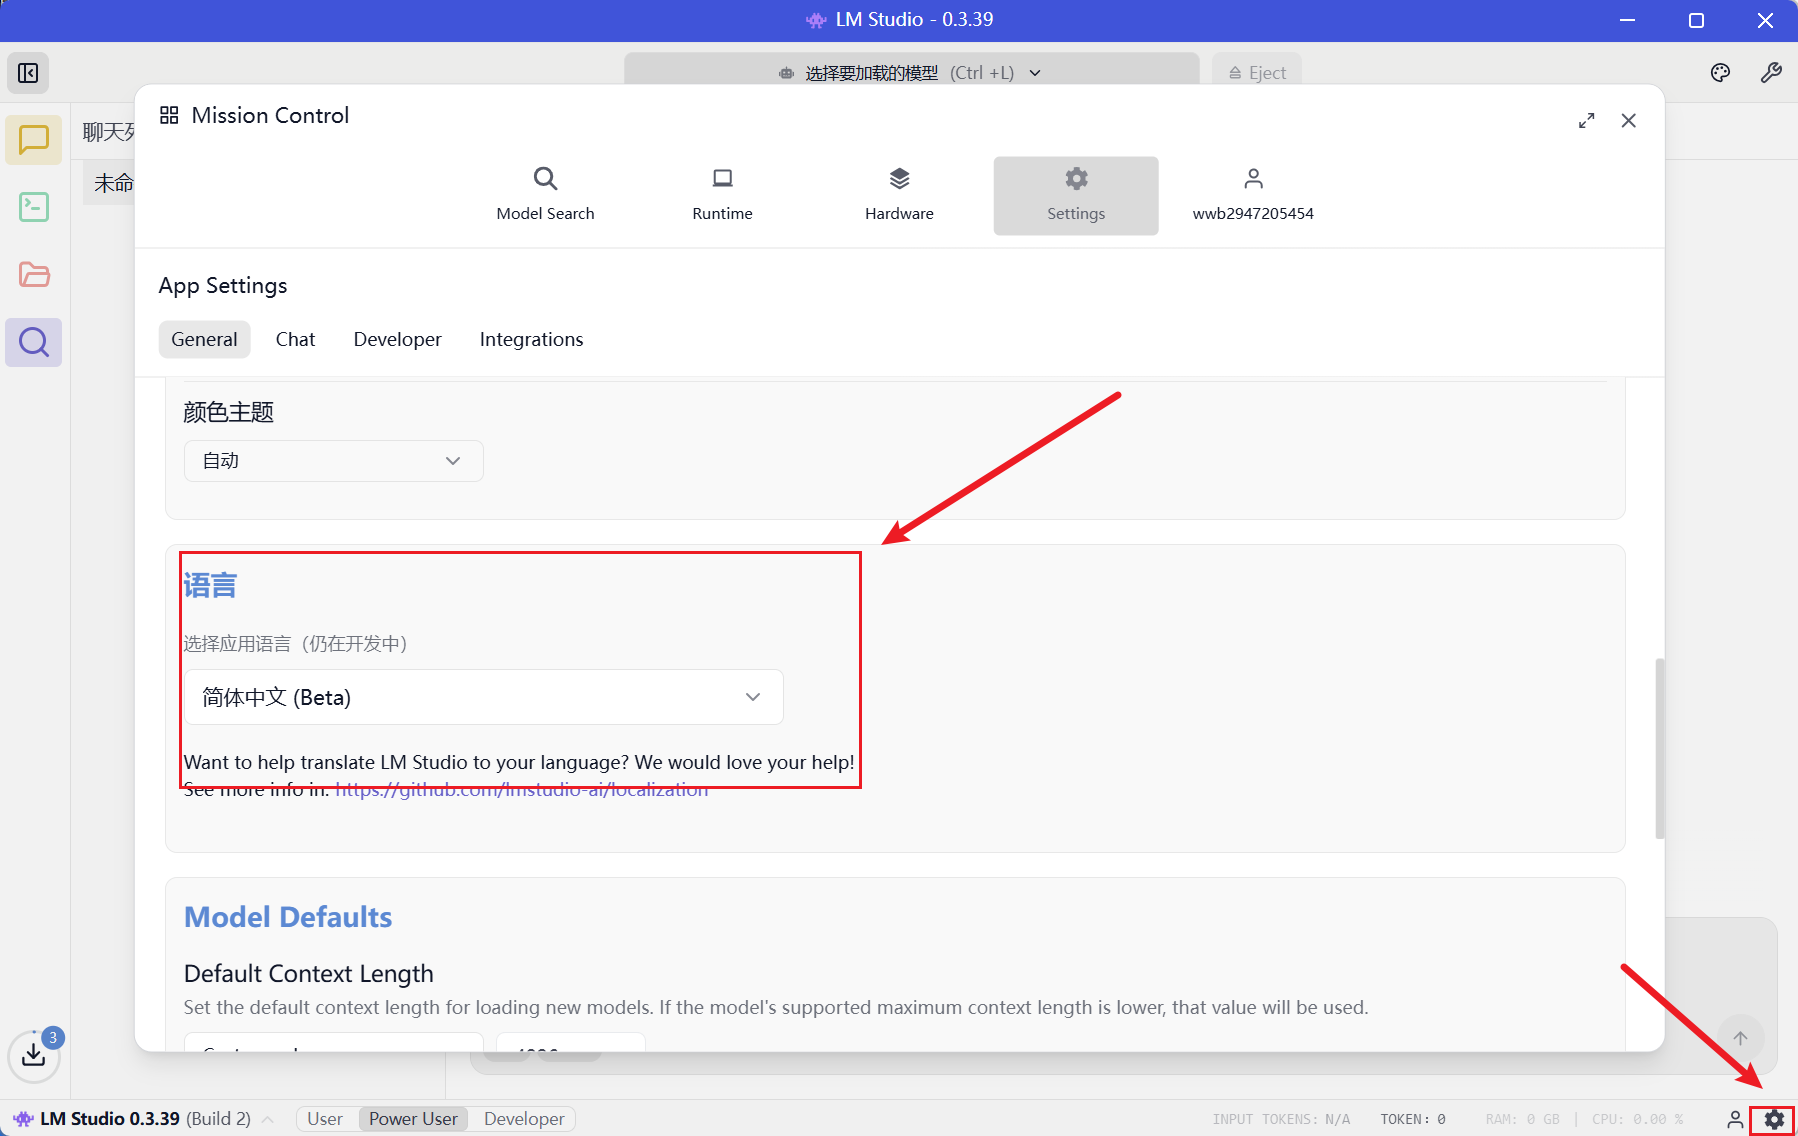1798x1136 pixels.
Task: Open the Developer terminal section icon
Action: pyautogui.click(x=34, y=207)
